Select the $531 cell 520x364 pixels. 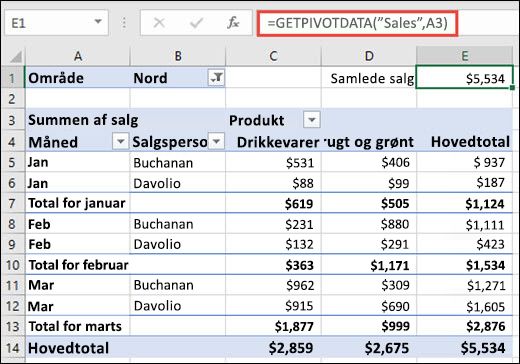[273, 163]
